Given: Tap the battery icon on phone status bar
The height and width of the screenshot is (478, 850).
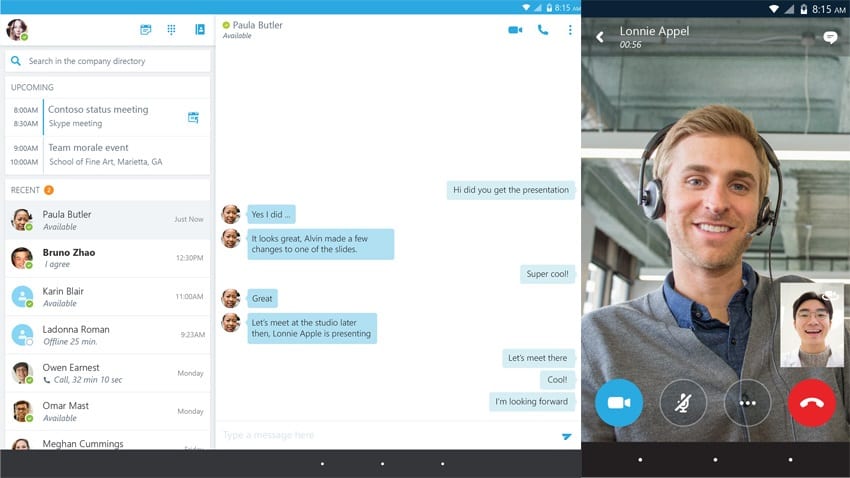Looking at the screenshot, I should coord(803,9).
